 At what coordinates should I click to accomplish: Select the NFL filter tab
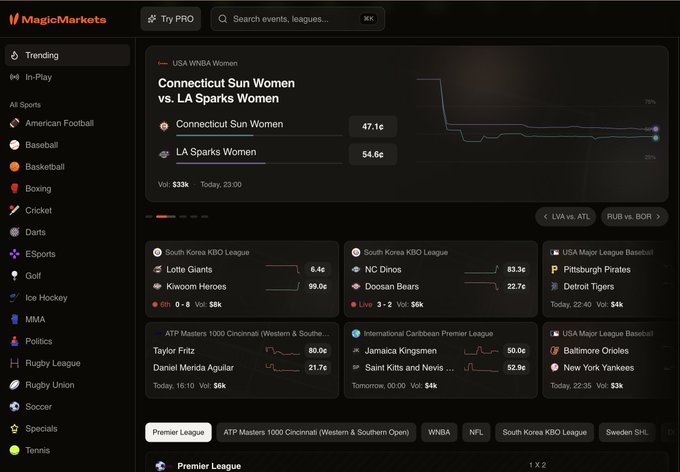[476, 432]
